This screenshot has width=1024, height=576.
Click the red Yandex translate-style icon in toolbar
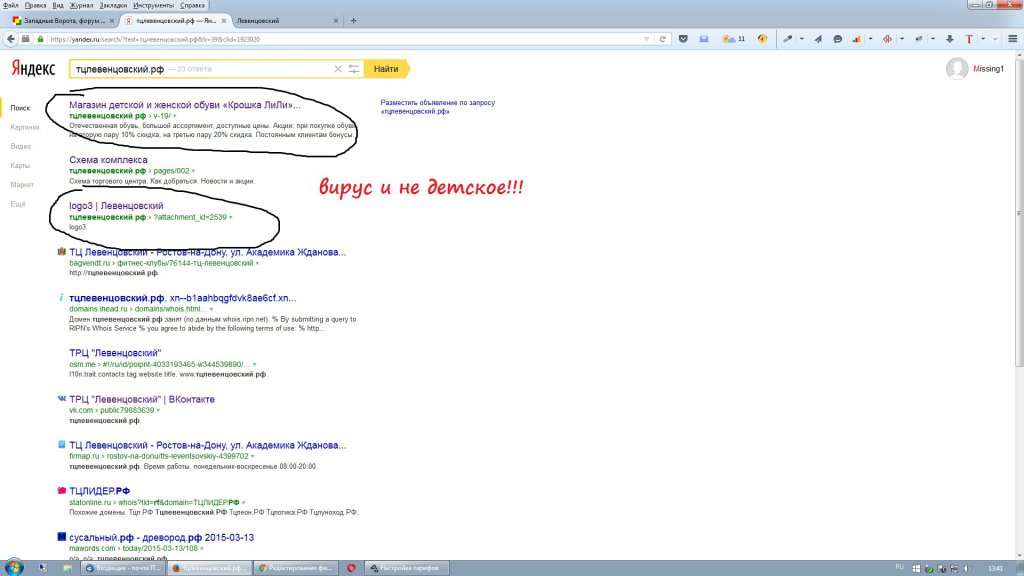887,39
